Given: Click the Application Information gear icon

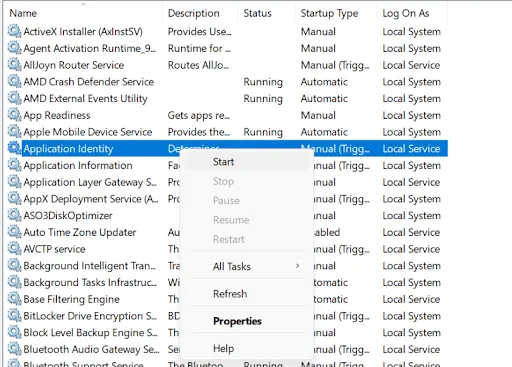Looking at the screenshot, I should 14,165.
